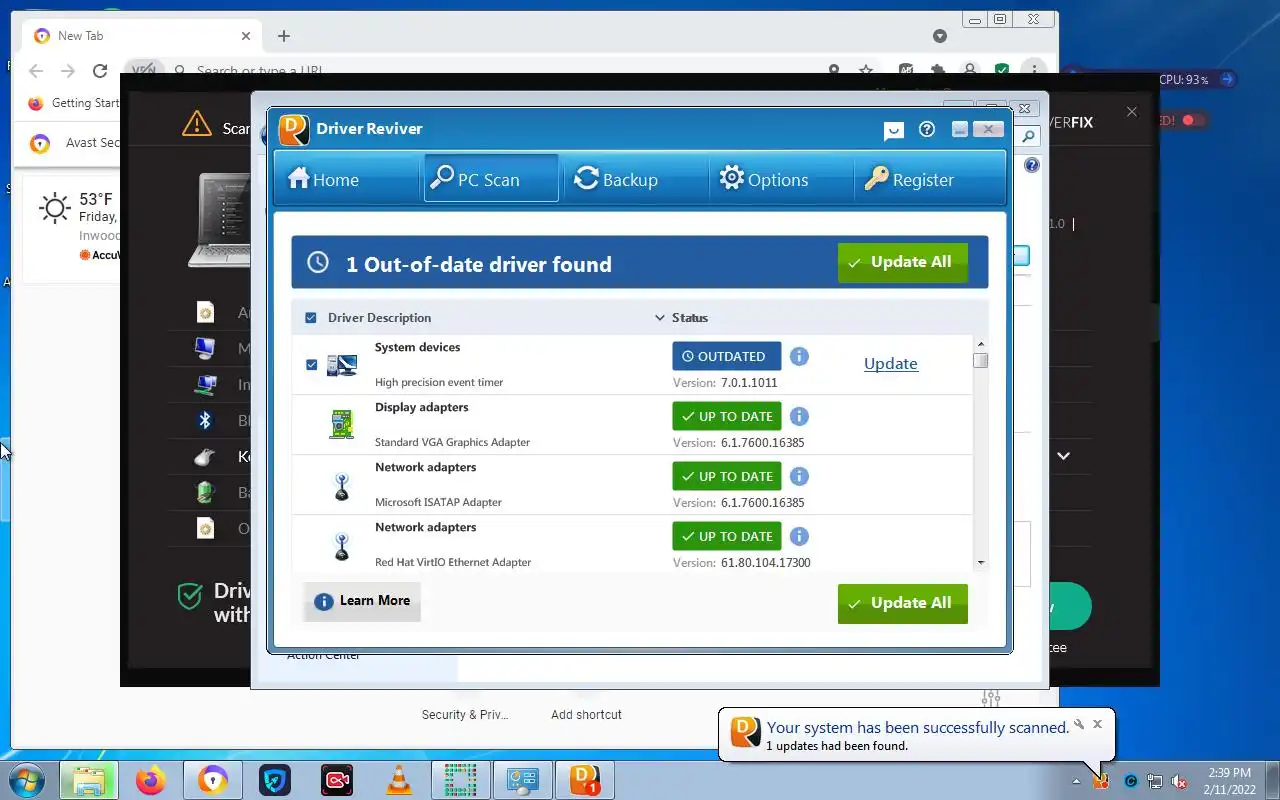This screenshot has width=1280, height=800.
Task: Click the Red Hat VirtIO network adapter icon
Action: point(341,545)
